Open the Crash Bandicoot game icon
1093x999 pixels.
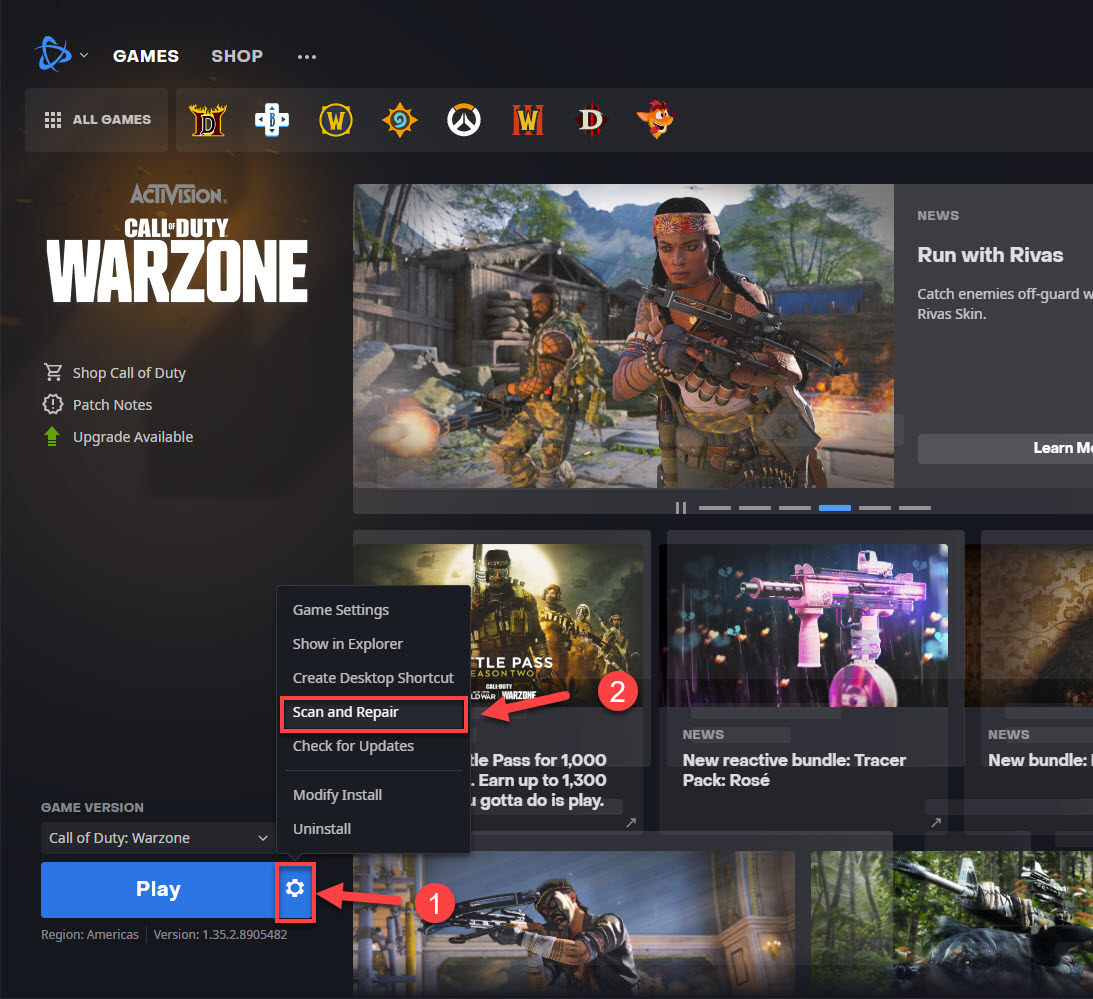655,120
